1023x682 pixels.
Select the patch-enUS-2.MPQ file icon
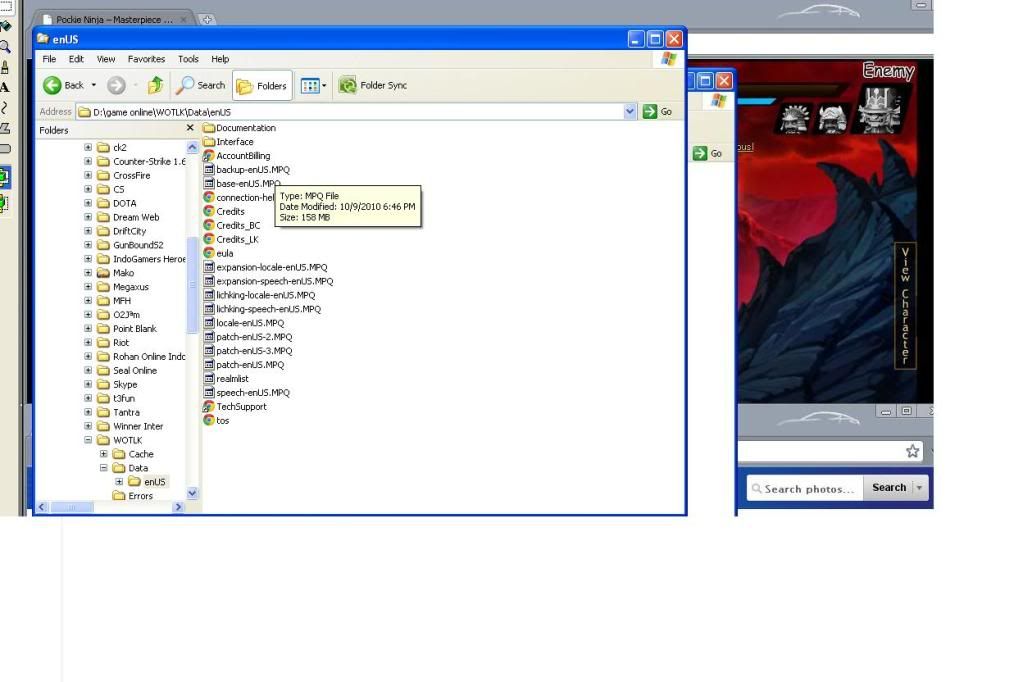coord(209,336)
